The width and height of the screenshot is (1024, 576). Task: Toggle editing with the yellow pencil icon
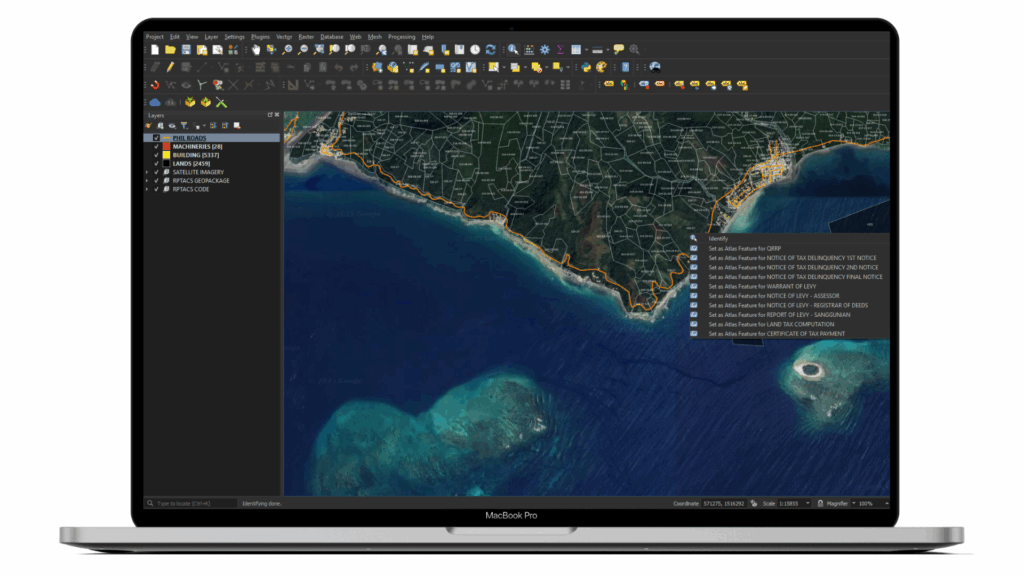tap(171, 67)
